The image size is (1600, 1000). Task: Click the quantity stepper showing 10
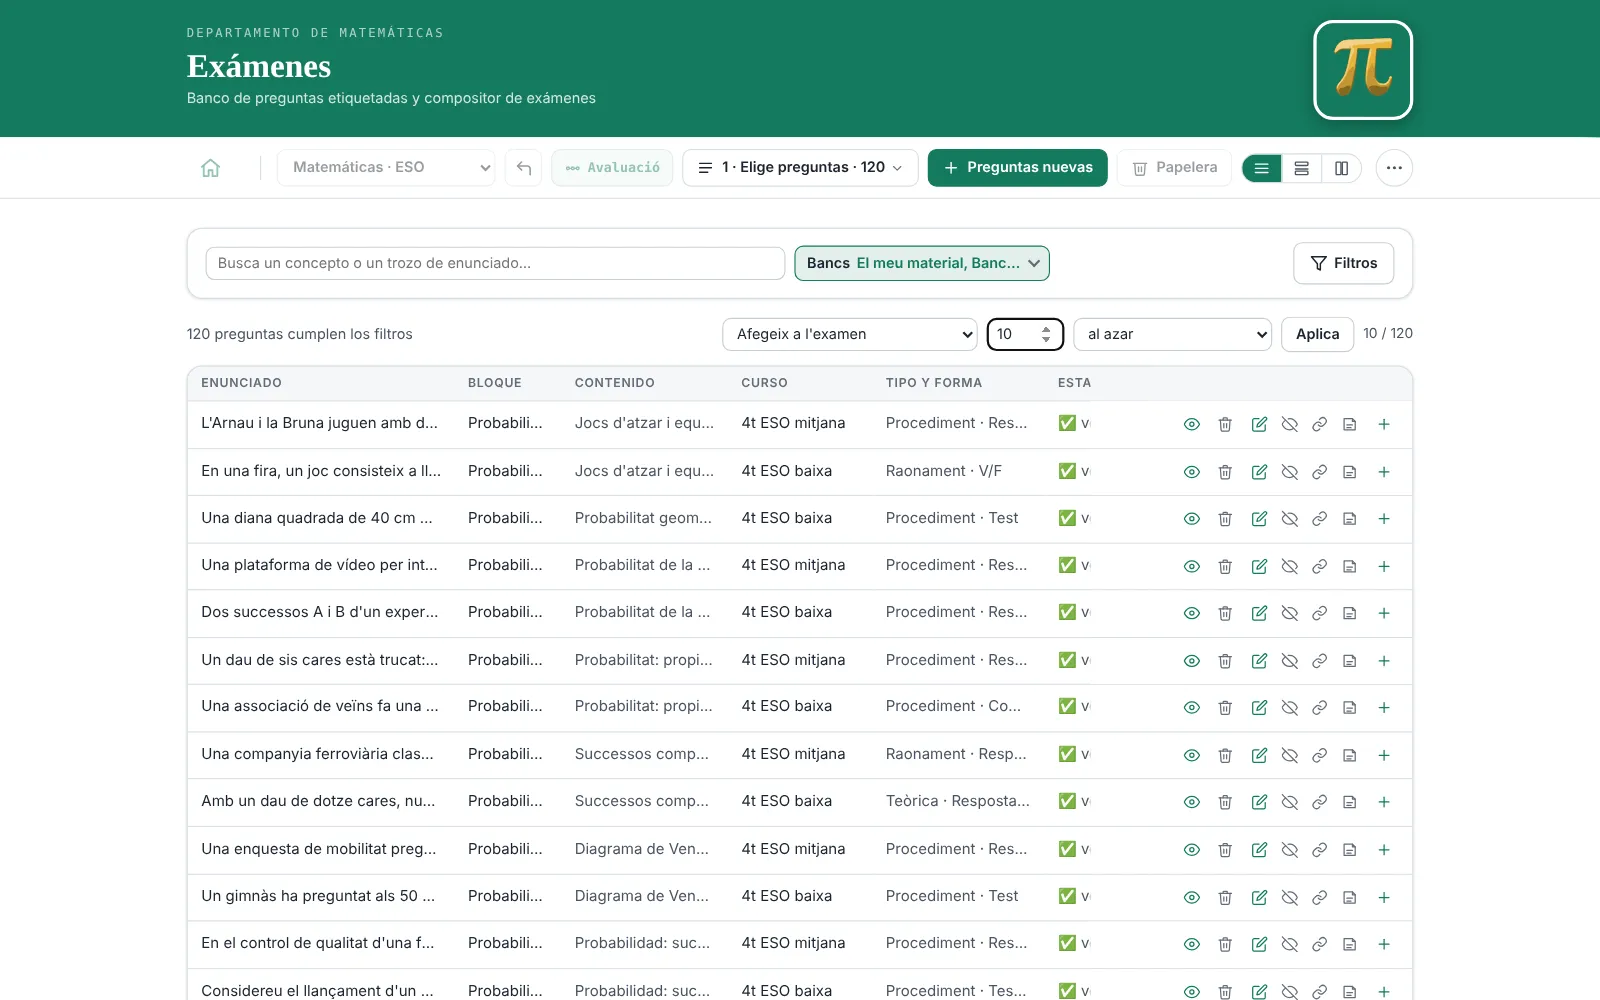tap(1025, 334)
